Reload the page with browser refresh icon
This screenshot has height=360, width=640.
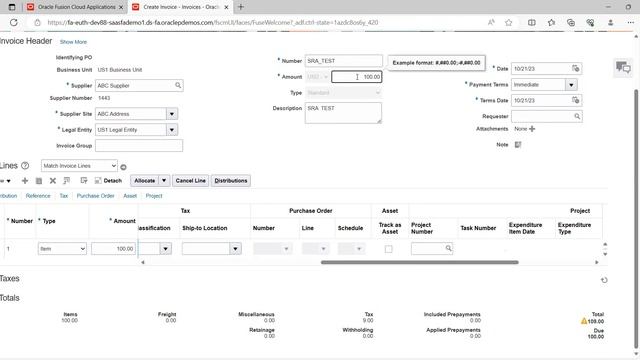[x=13, y=22]
